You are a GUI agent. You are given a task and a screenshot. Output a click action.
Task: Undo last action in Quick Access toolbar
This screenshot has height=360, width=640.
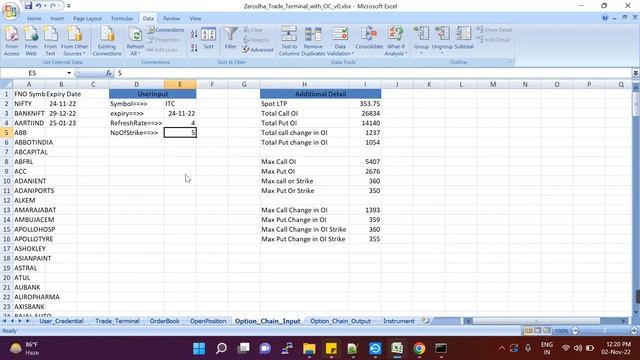click(x=38, y=6)
